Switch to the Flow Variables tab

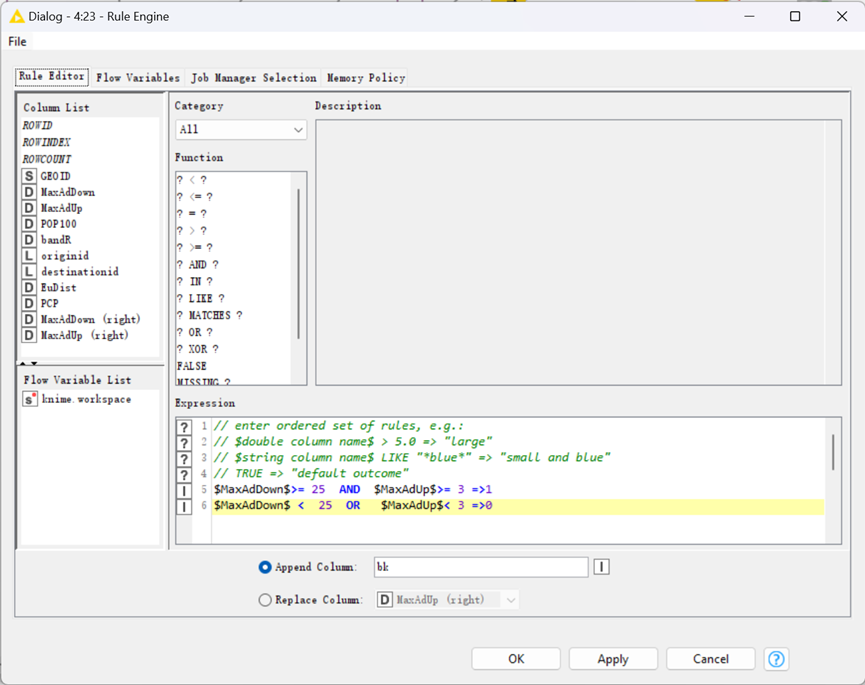[x=138, y=78]
